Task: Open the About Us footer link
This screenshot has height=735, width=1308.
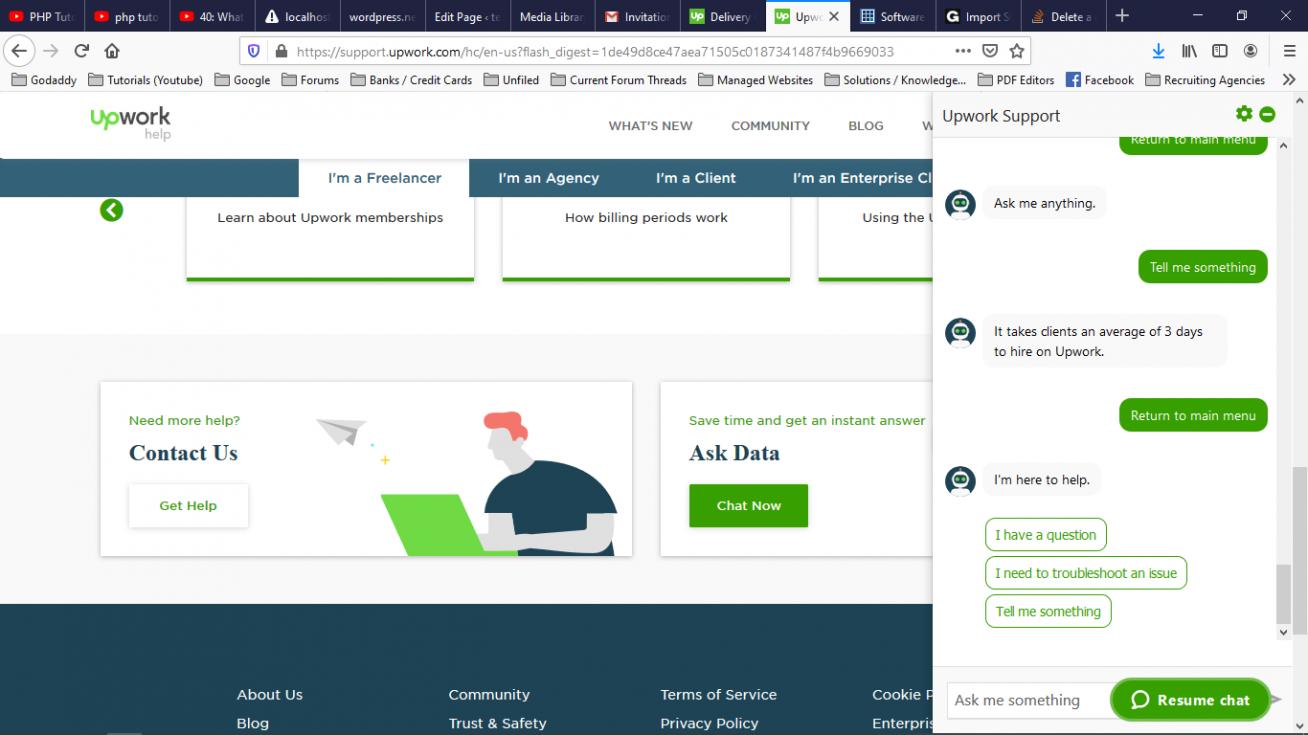Action: [x=269, y=695]
